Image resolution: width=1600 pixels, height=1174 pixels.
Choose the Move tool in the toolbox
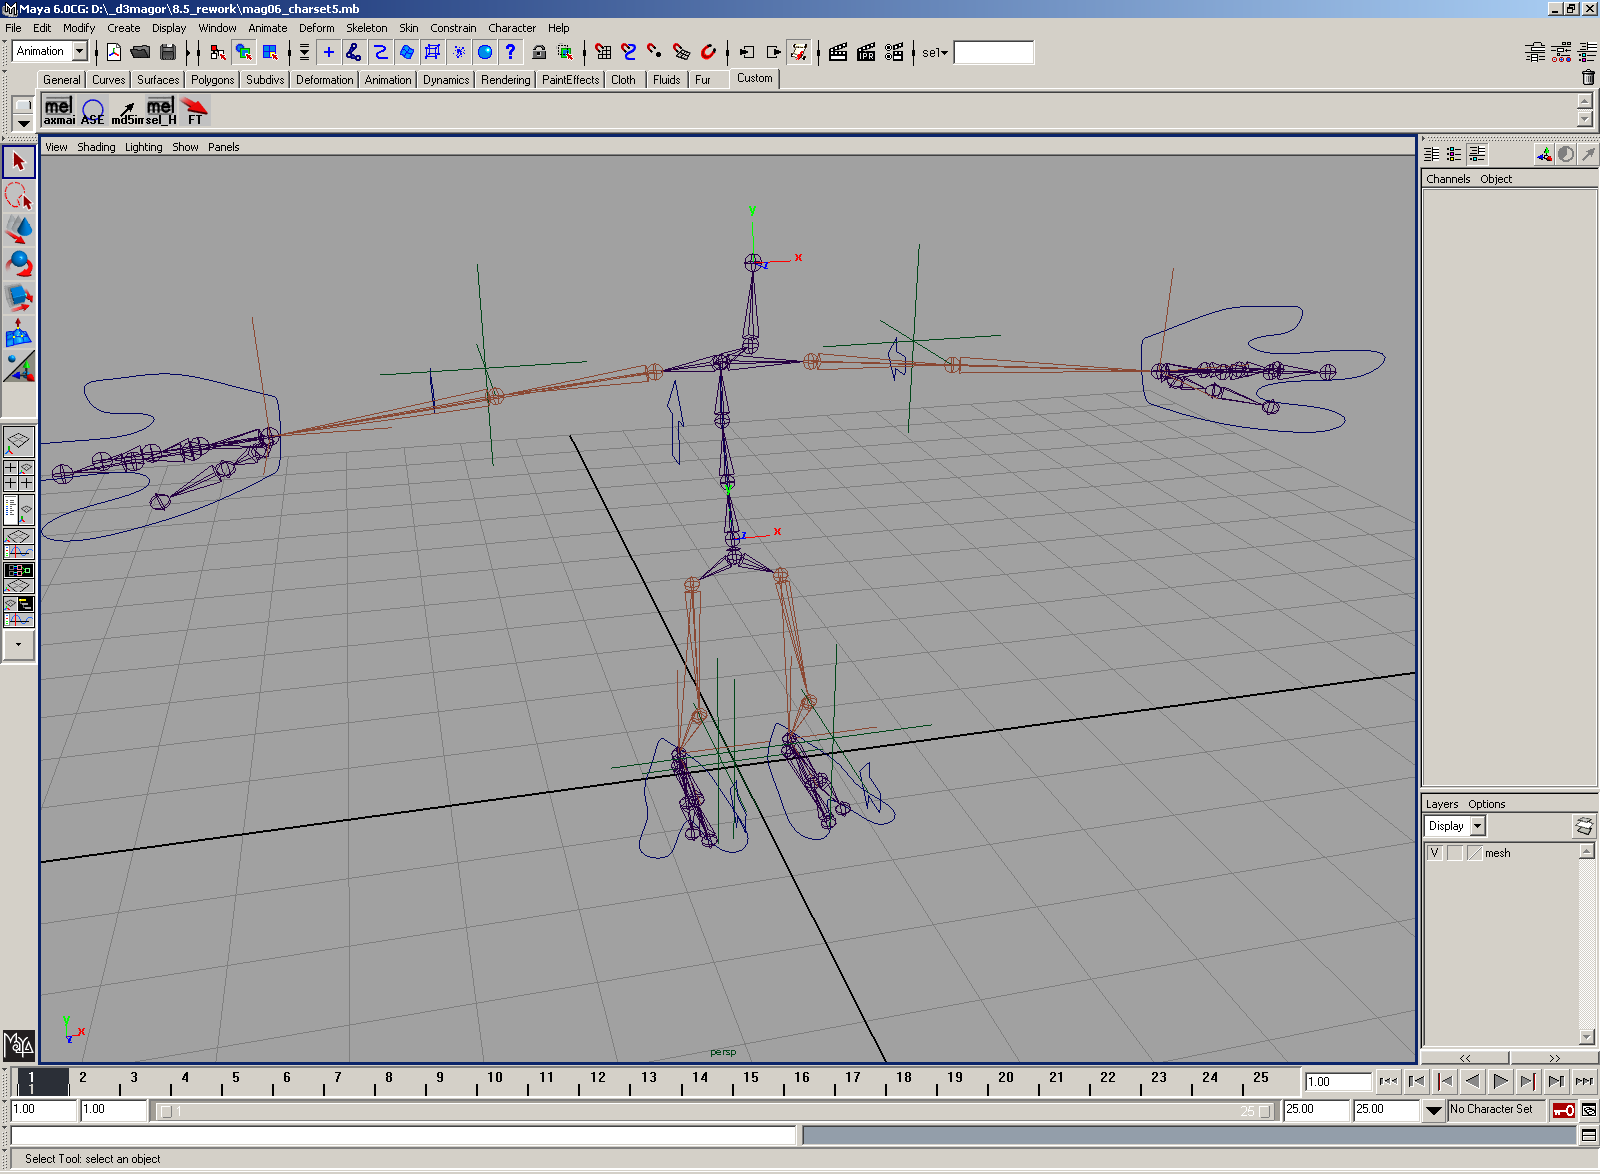19,229
